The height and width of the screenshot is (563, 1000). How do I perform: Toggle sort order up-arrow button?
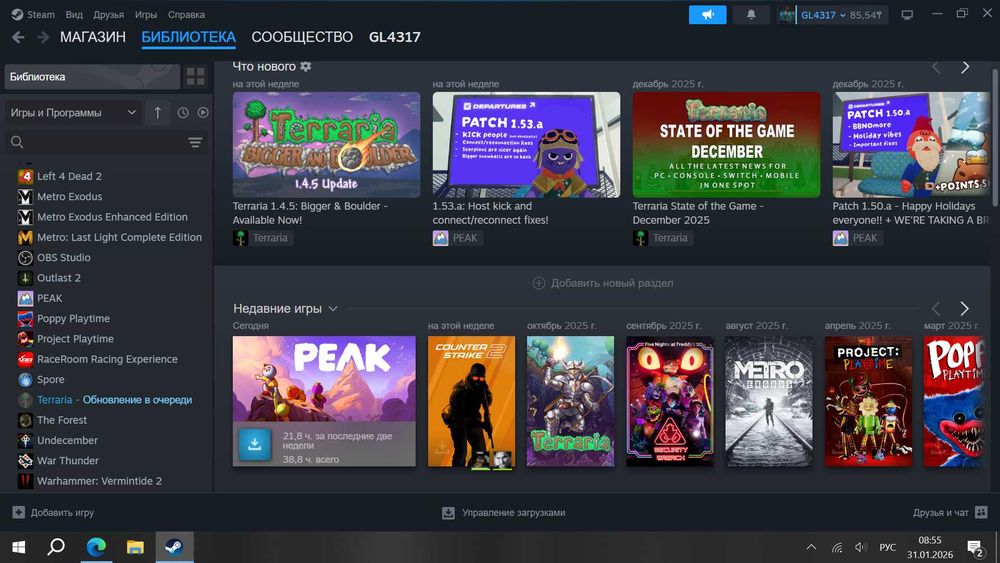coord(158,113)
